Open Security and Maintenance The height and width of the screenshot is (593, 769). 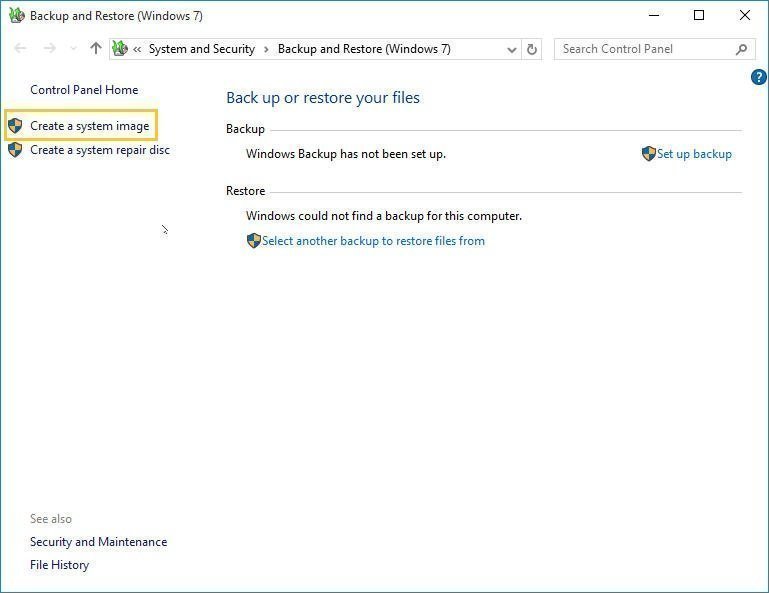(99, 542)
